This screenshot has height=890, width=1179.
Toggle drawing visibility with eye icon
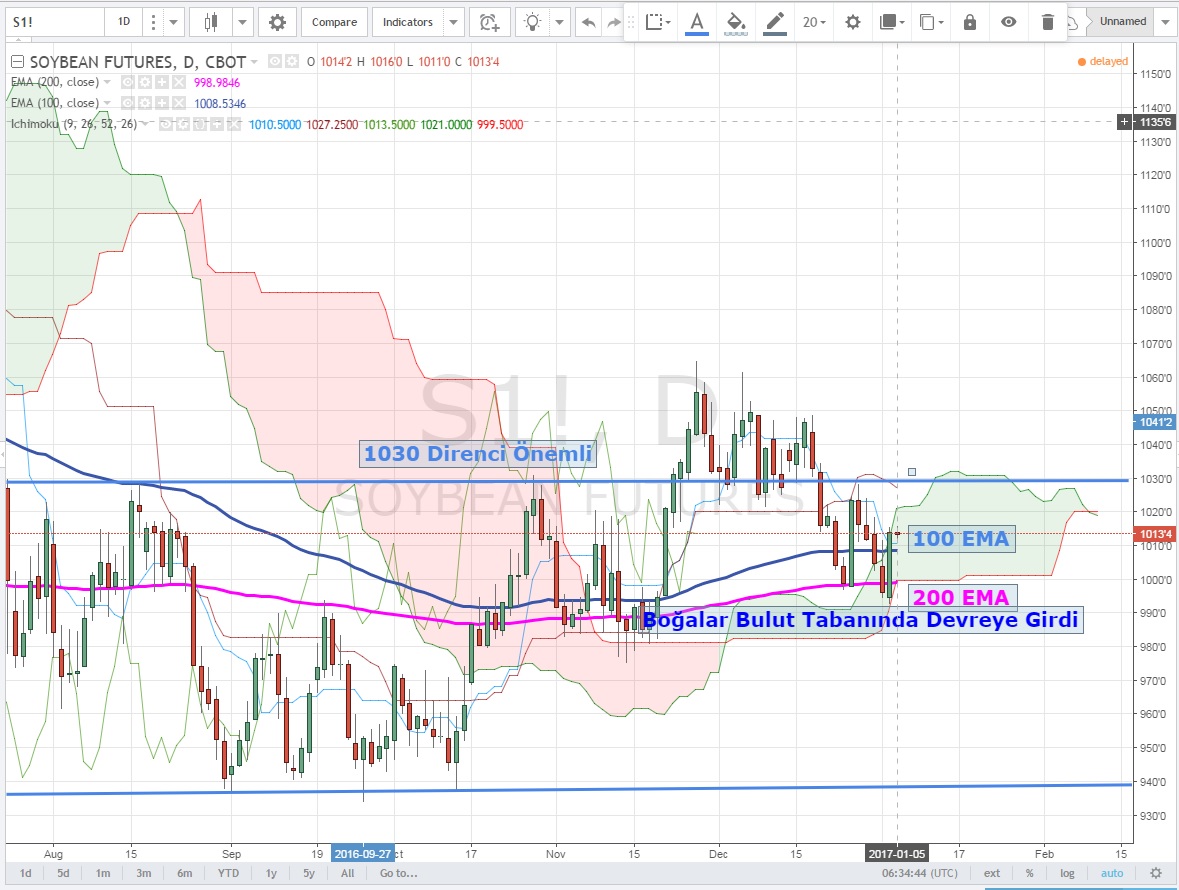(x=1008, y=22)
